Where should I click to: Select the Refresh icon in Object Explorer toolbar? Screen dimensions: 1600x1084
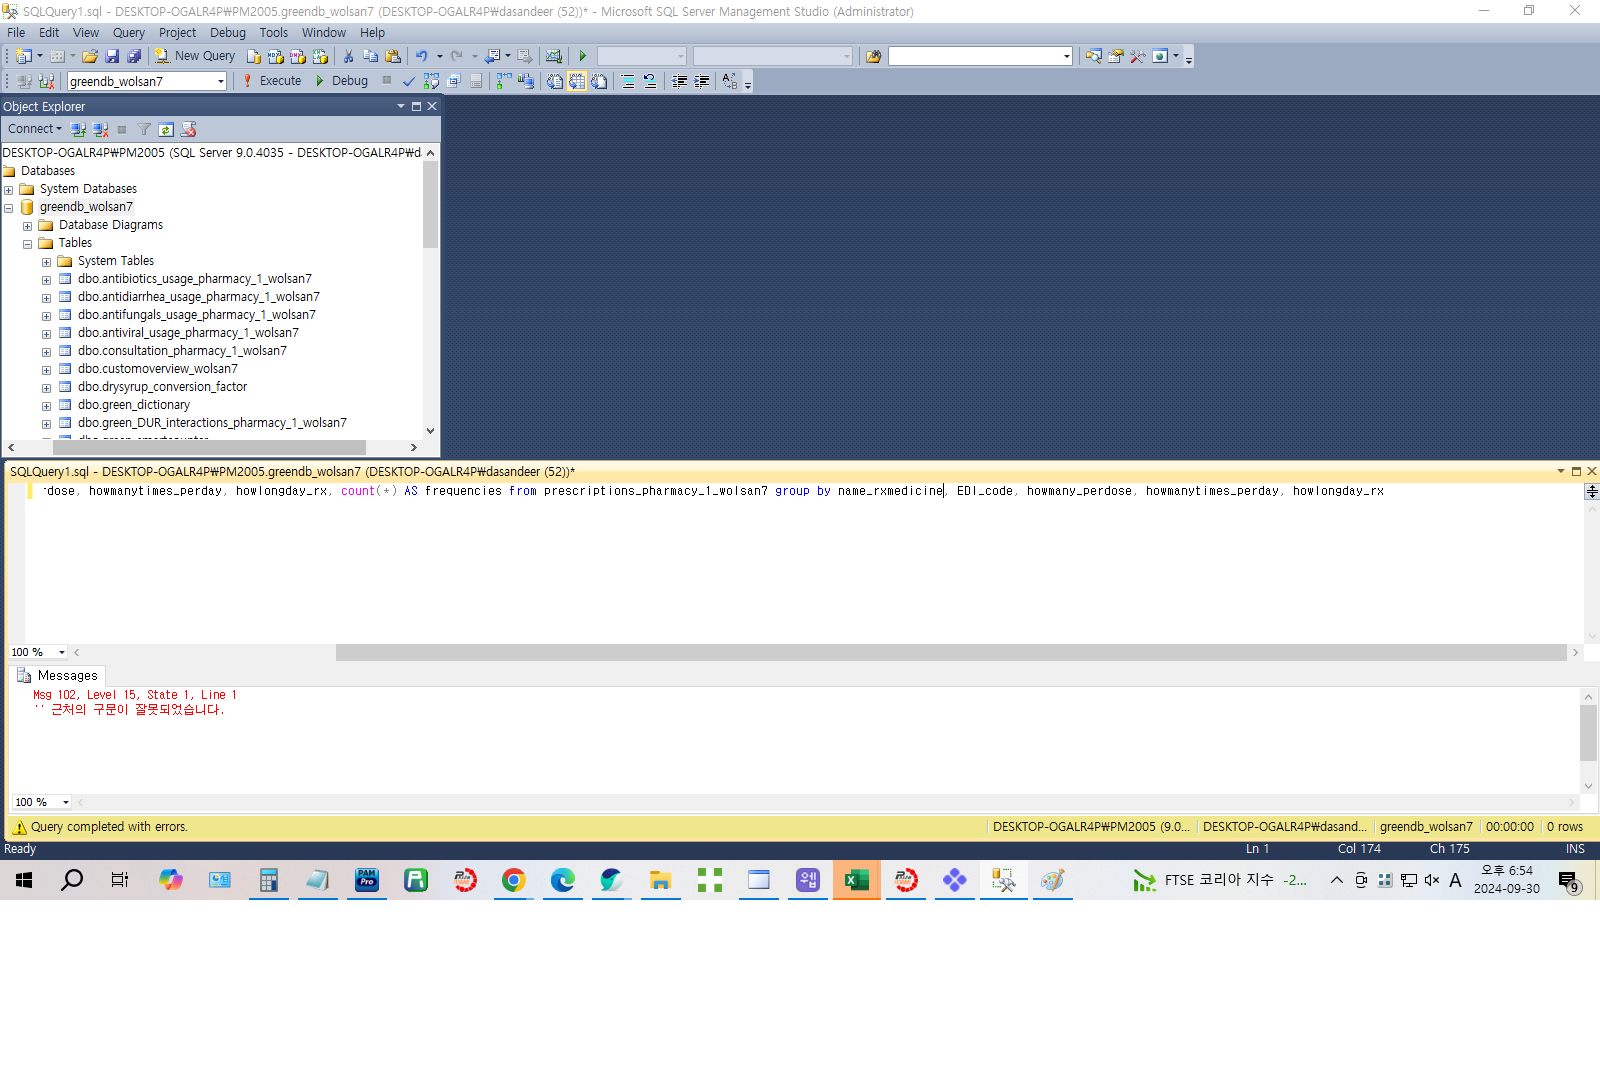(x=166, y=129)
